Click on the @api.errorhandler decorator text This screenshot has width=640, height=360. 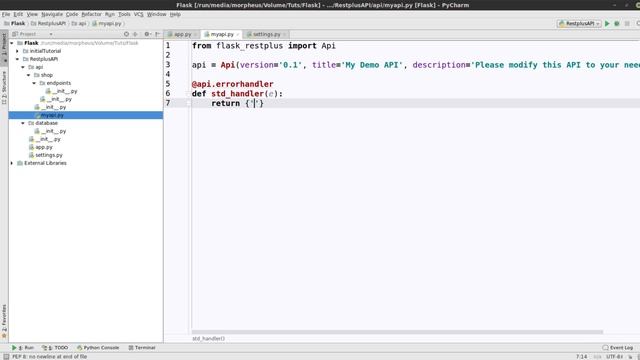(233, 84)
